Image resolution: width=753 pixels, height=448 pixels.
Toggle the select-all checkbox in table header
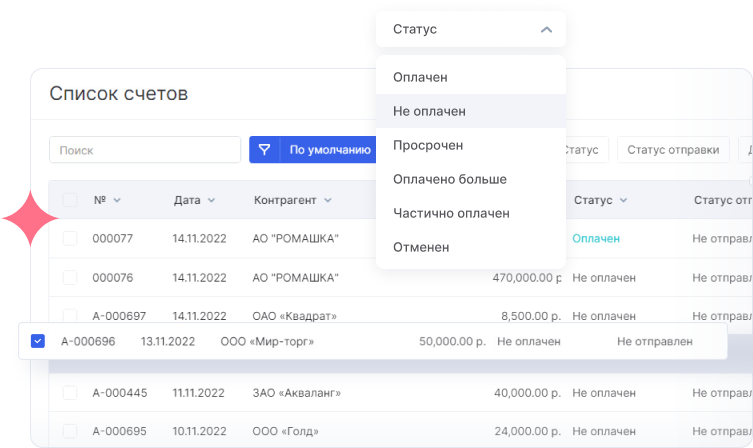pos(70,200)
